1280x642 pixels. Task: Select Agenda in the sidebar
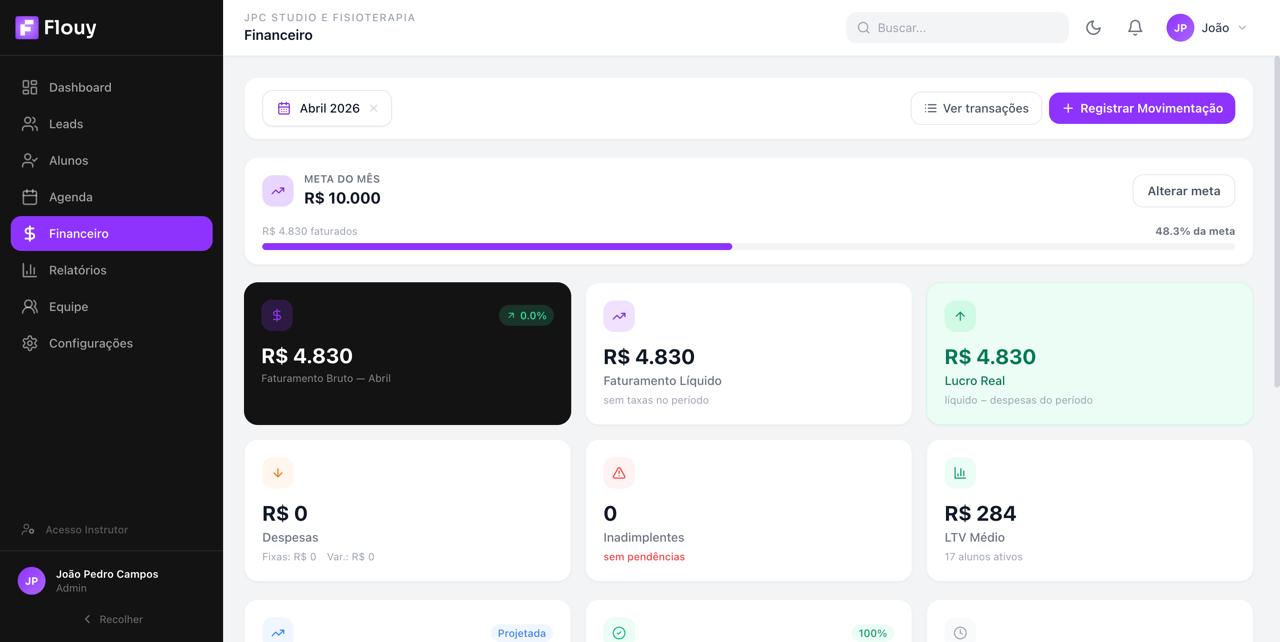coord(112,197)
